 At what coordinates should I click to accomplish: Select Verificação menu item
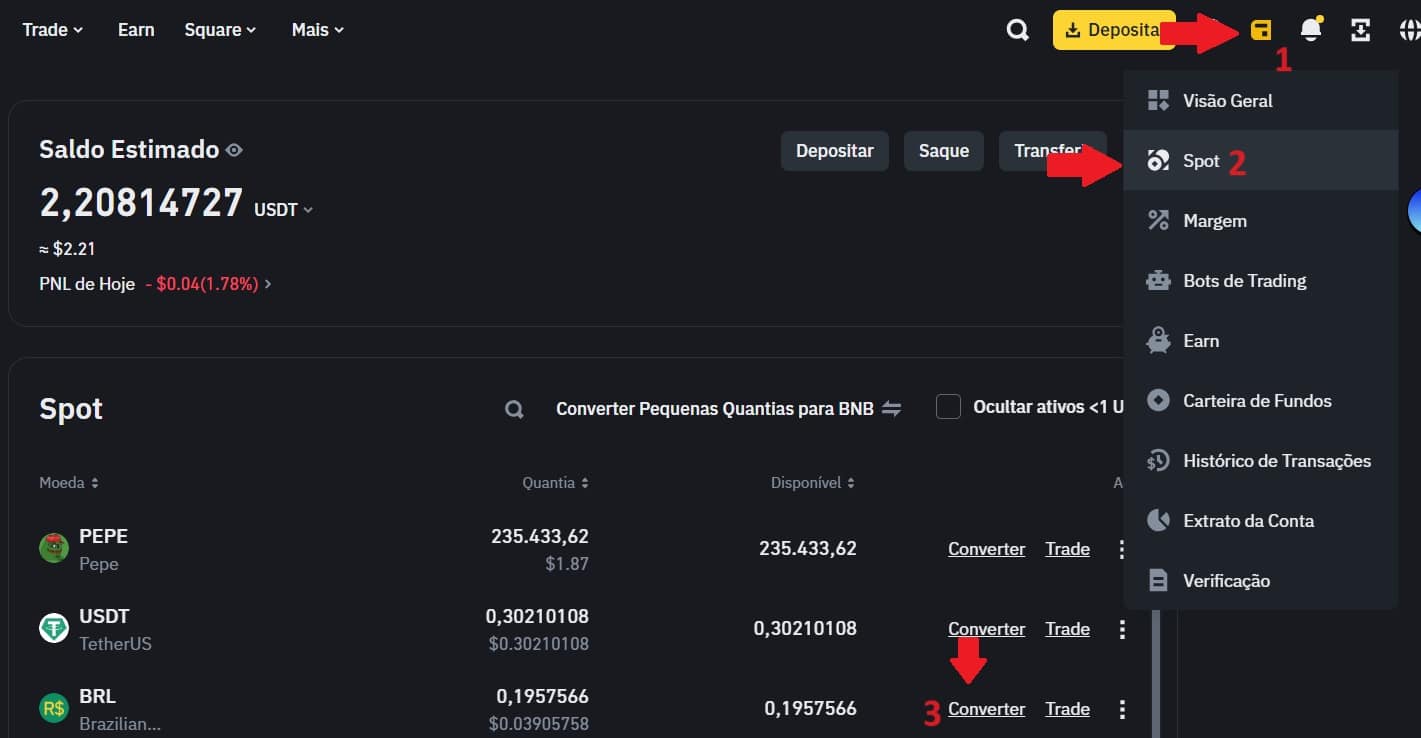(1261, 580)
